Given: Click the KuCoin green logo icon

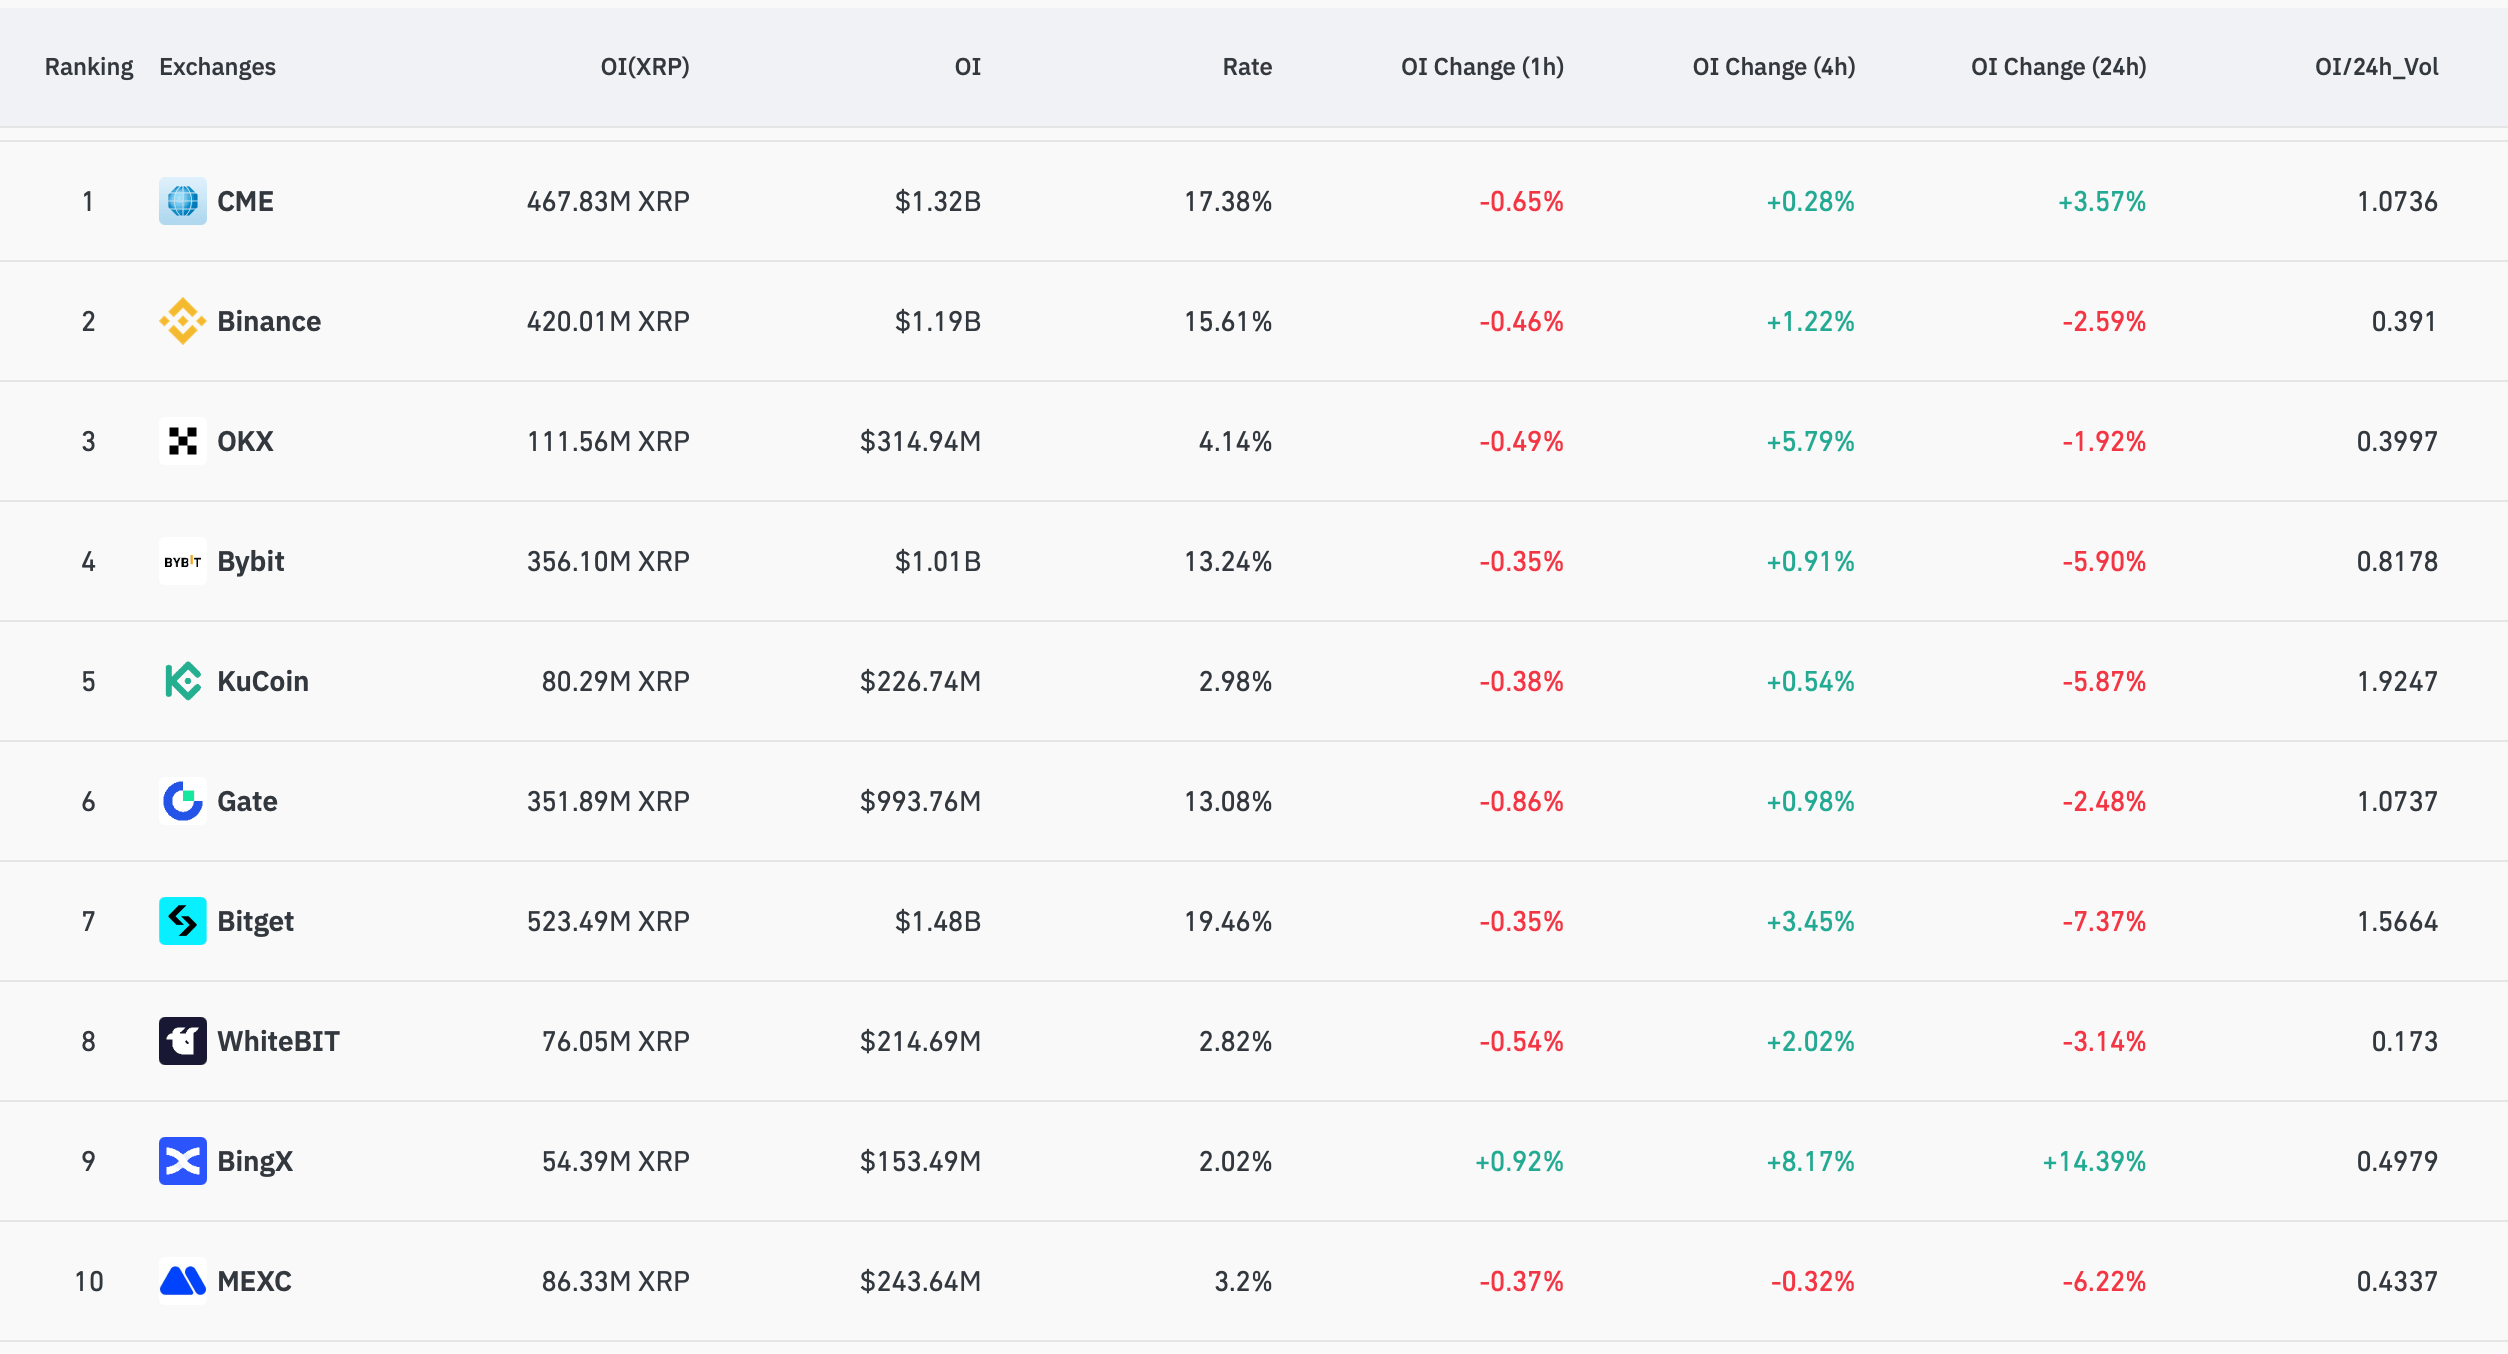Looking at the screenshot, I should pos(182,681).
